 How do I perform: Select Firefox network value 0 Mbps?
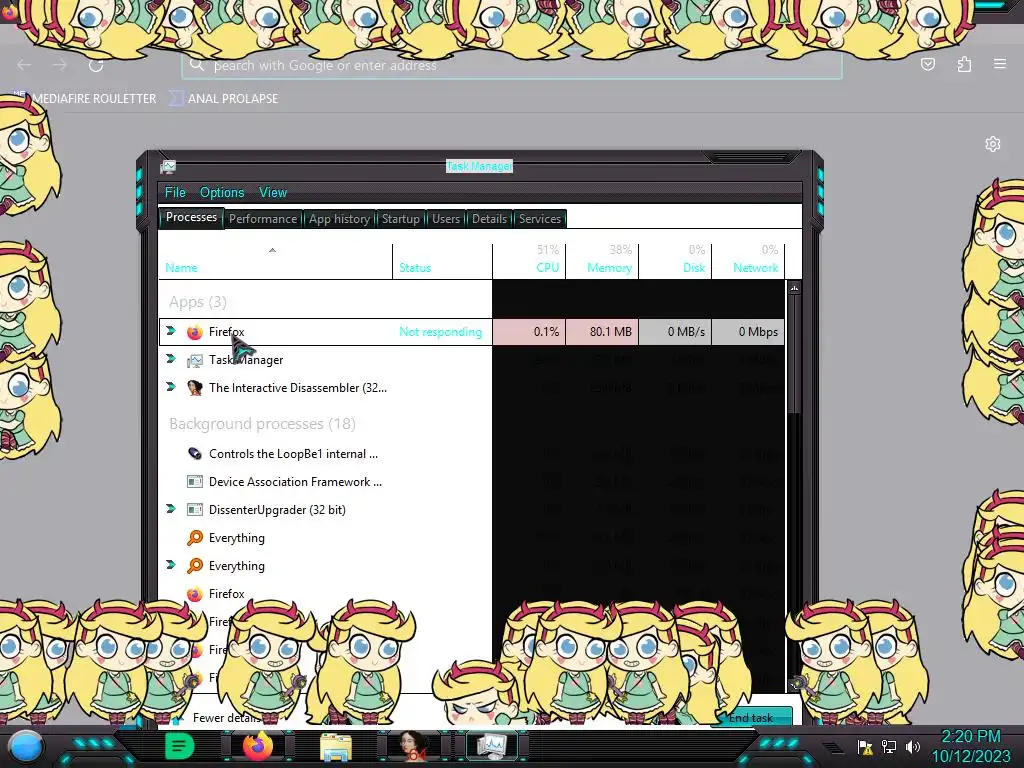tap(758, 332)
